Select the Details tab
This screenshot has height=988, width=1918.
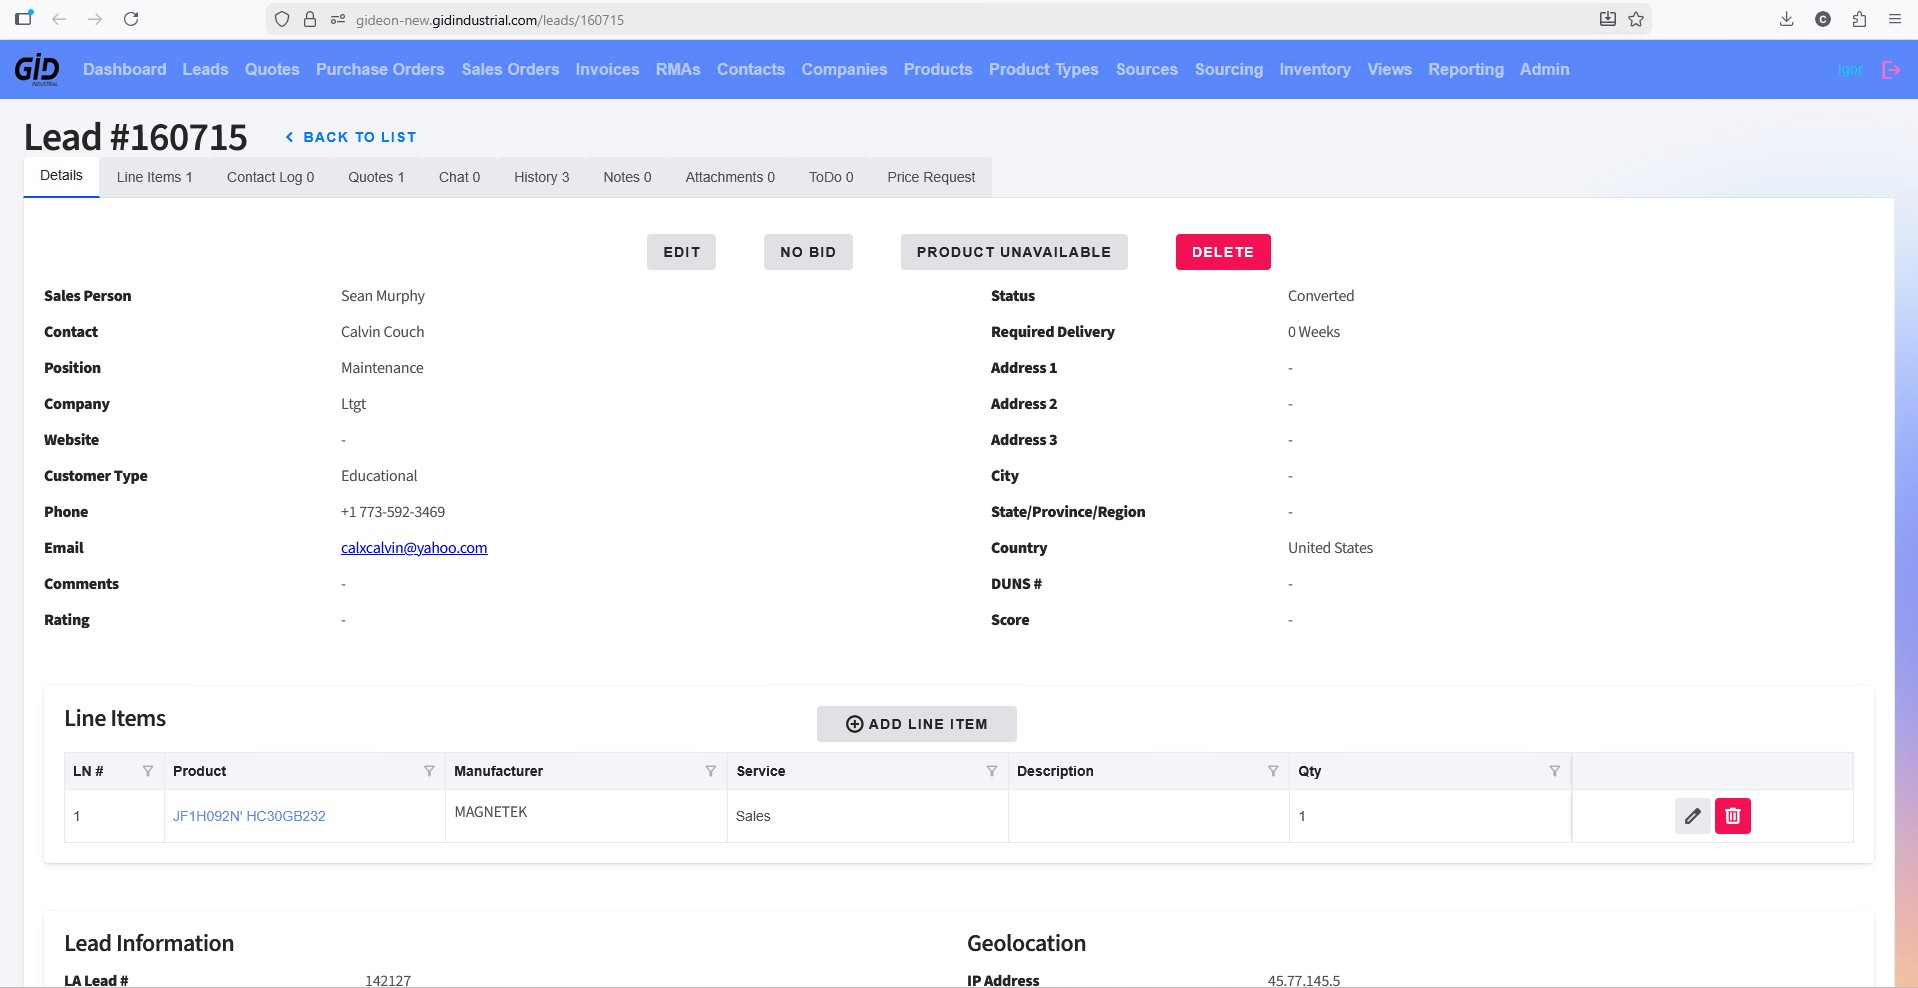coord(61,176)
